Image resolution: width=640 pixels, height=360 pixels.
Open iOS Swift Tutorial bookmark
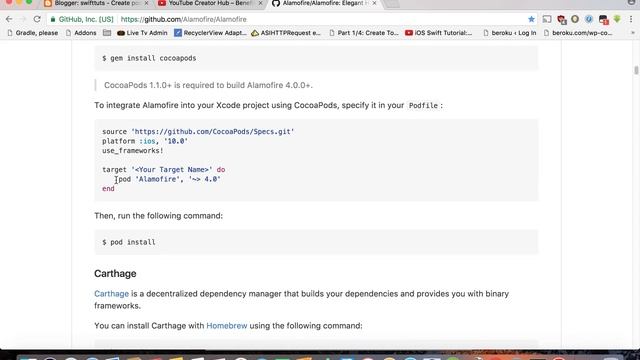tap(438, 33)
